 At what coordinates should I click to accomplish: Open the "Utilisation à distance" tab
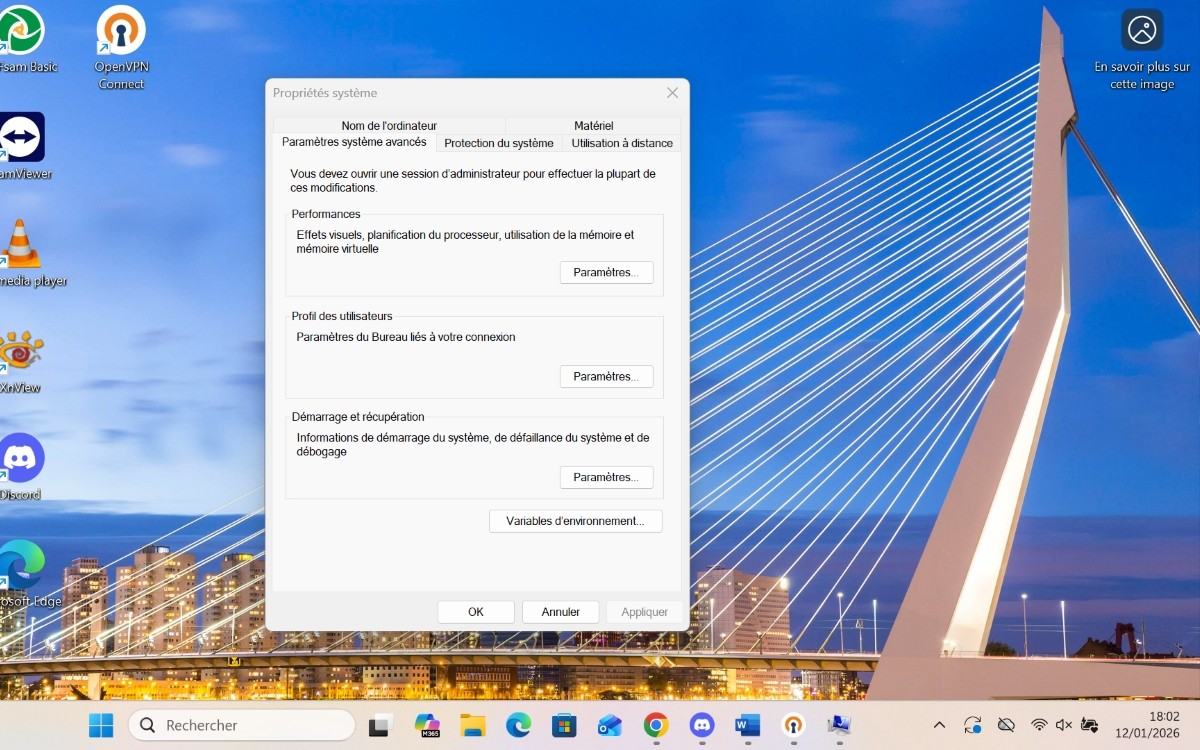621,143
